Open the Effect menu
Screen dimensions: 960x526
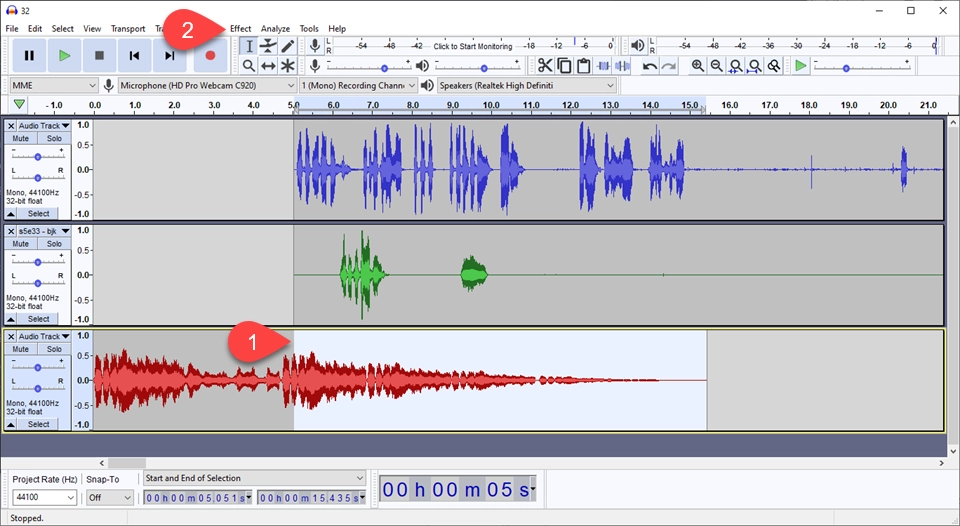point(240,29)
